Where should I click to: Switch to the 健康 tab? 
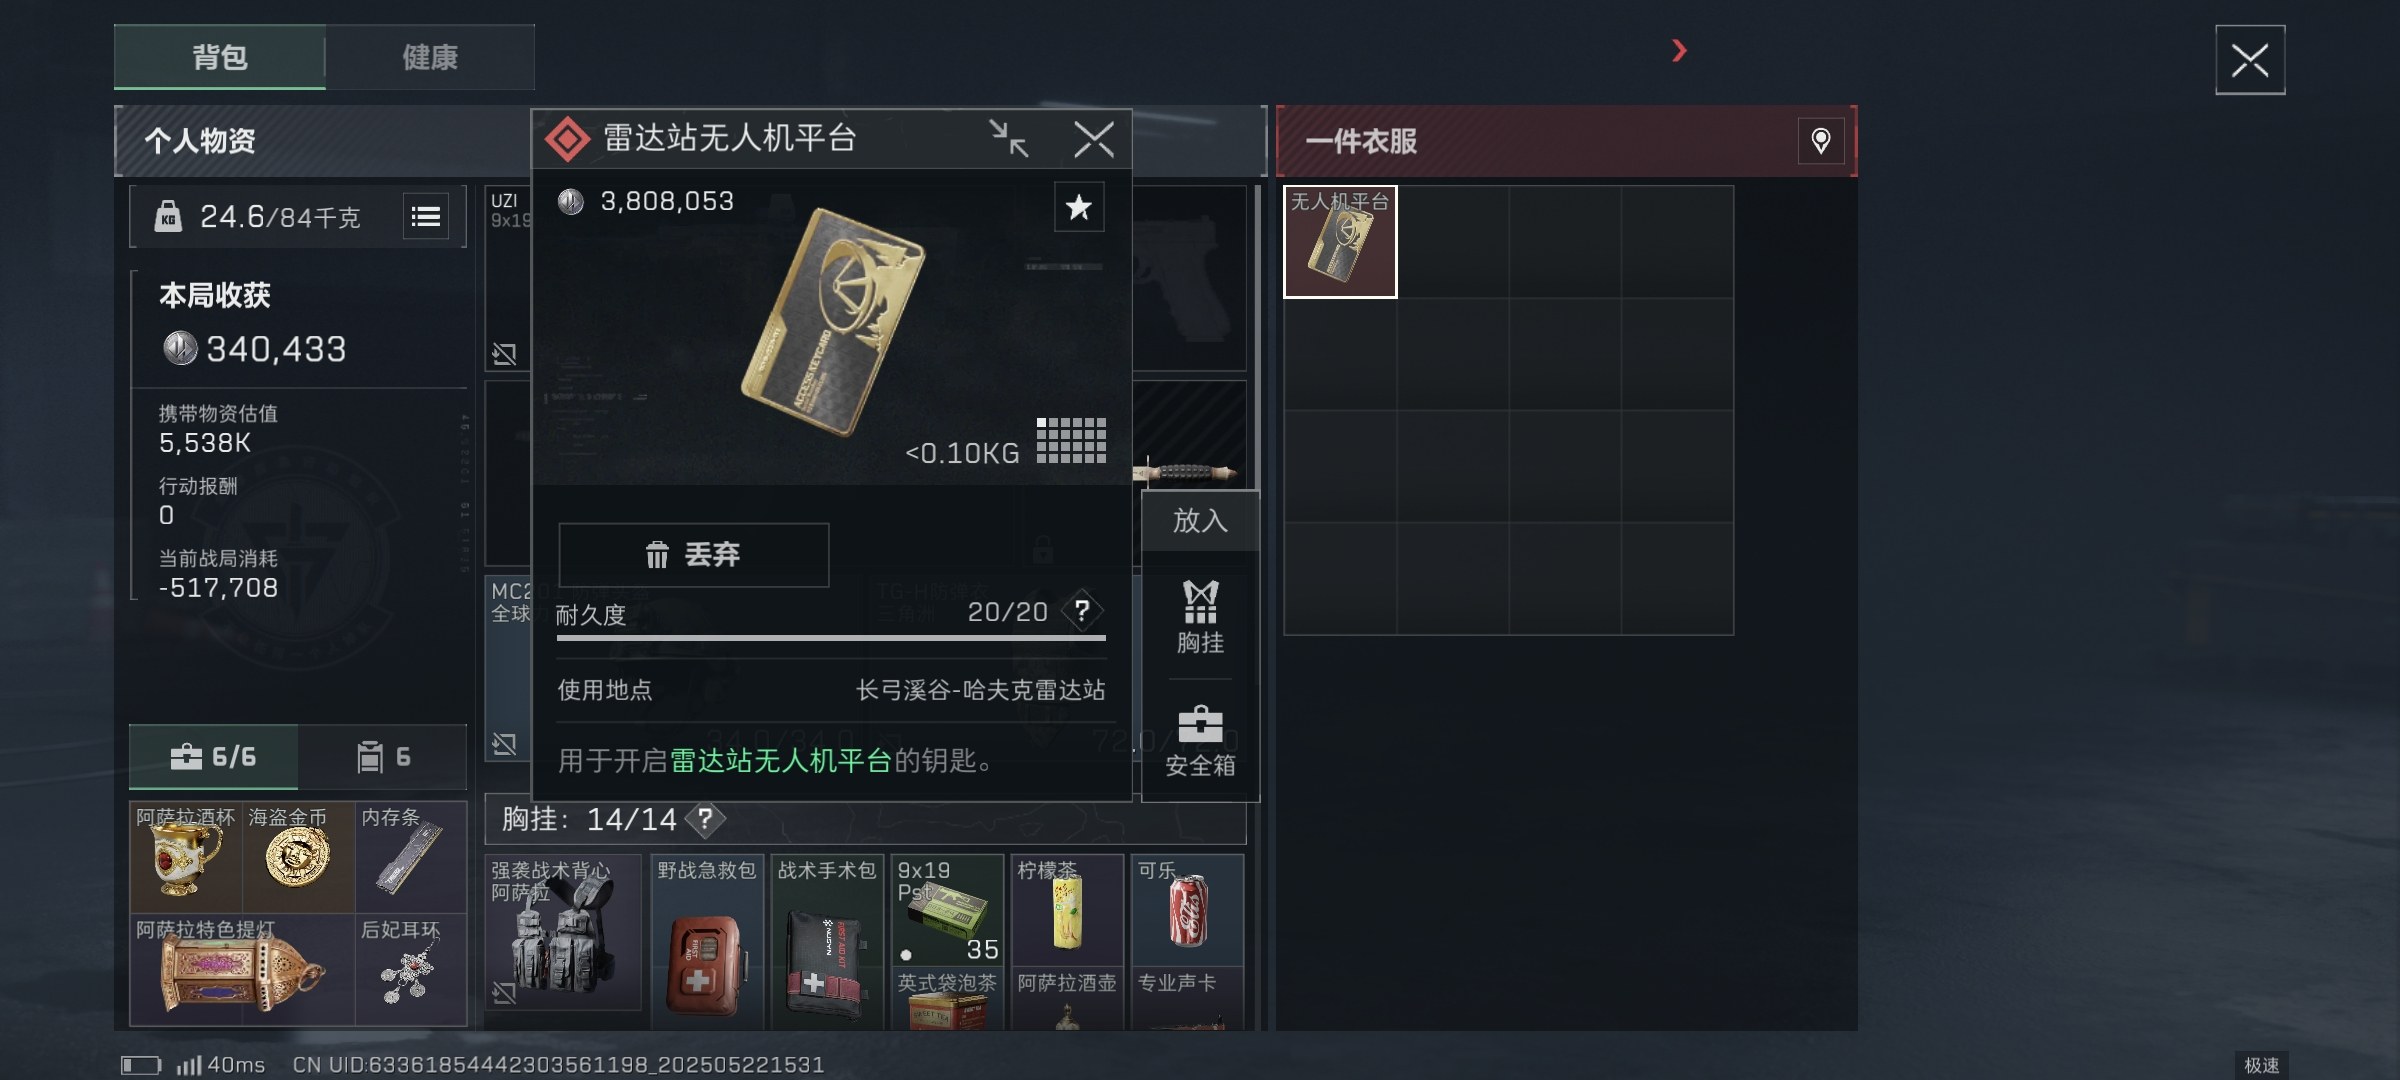tap(430, 57)
